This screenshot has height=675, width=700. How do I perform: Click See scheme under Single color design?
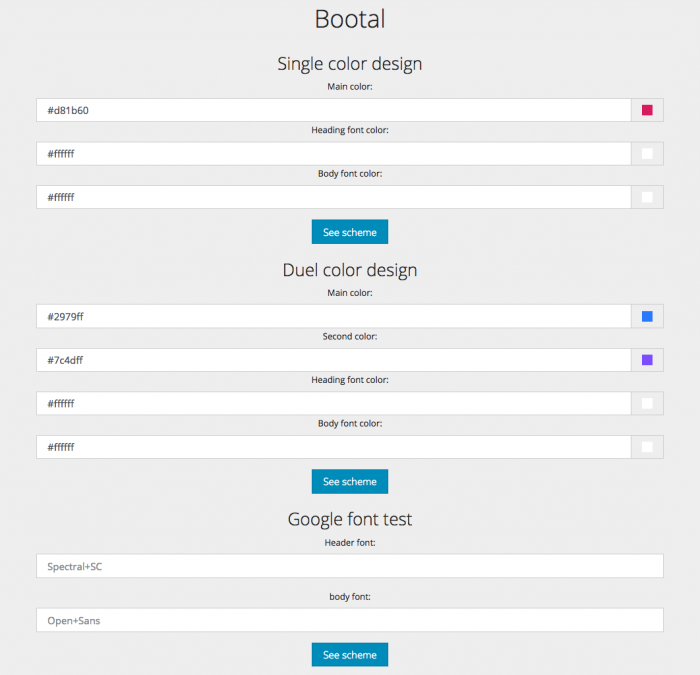click(350, 232)
